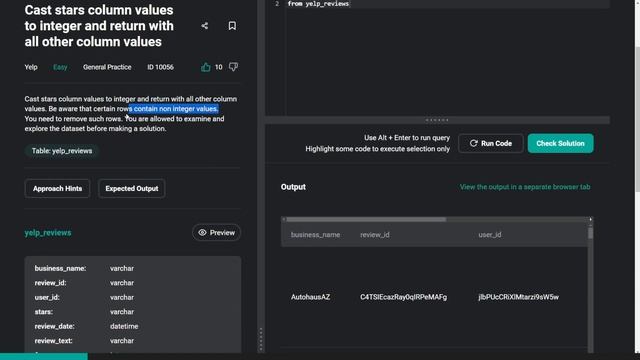
Task: Click the business_name column header
Action: point(315,235)
